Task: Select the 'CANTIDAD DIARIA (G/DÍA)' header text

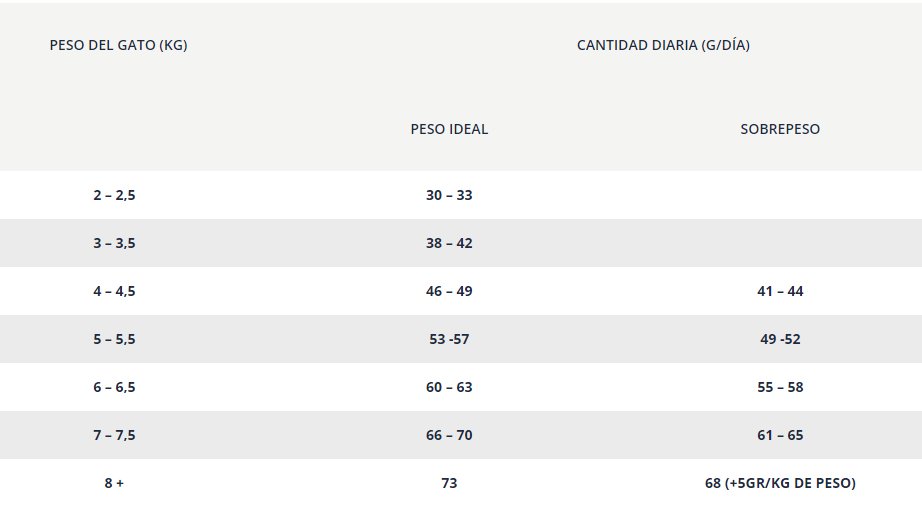Action: point(663,45)
